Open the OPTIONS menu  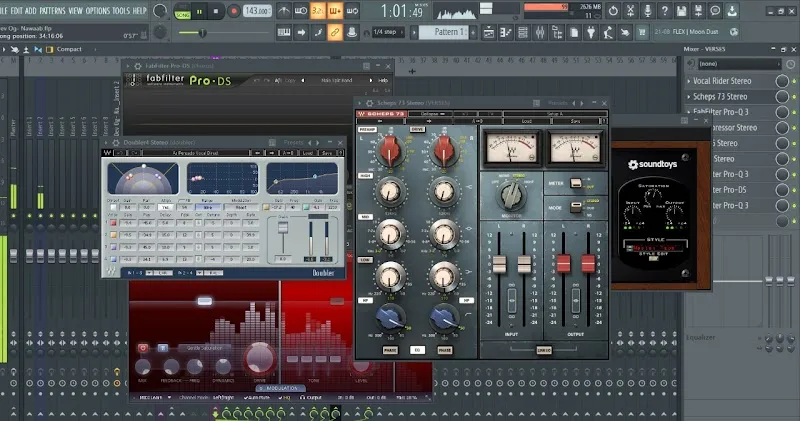pos(97,10)
